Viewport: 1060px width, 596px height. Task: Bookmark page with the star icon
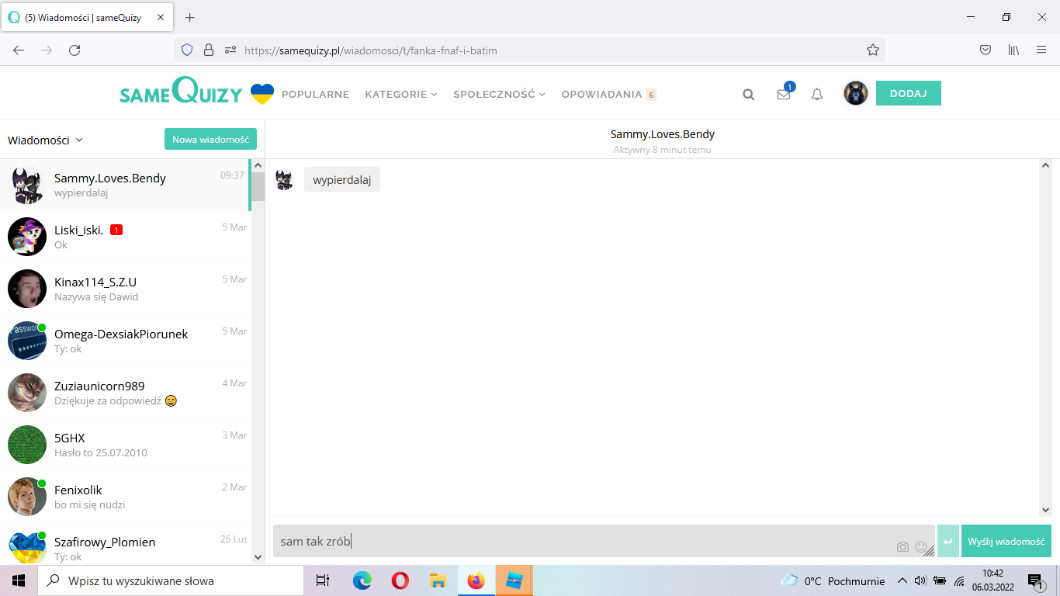pyautogui.click(x=873, y=49)
